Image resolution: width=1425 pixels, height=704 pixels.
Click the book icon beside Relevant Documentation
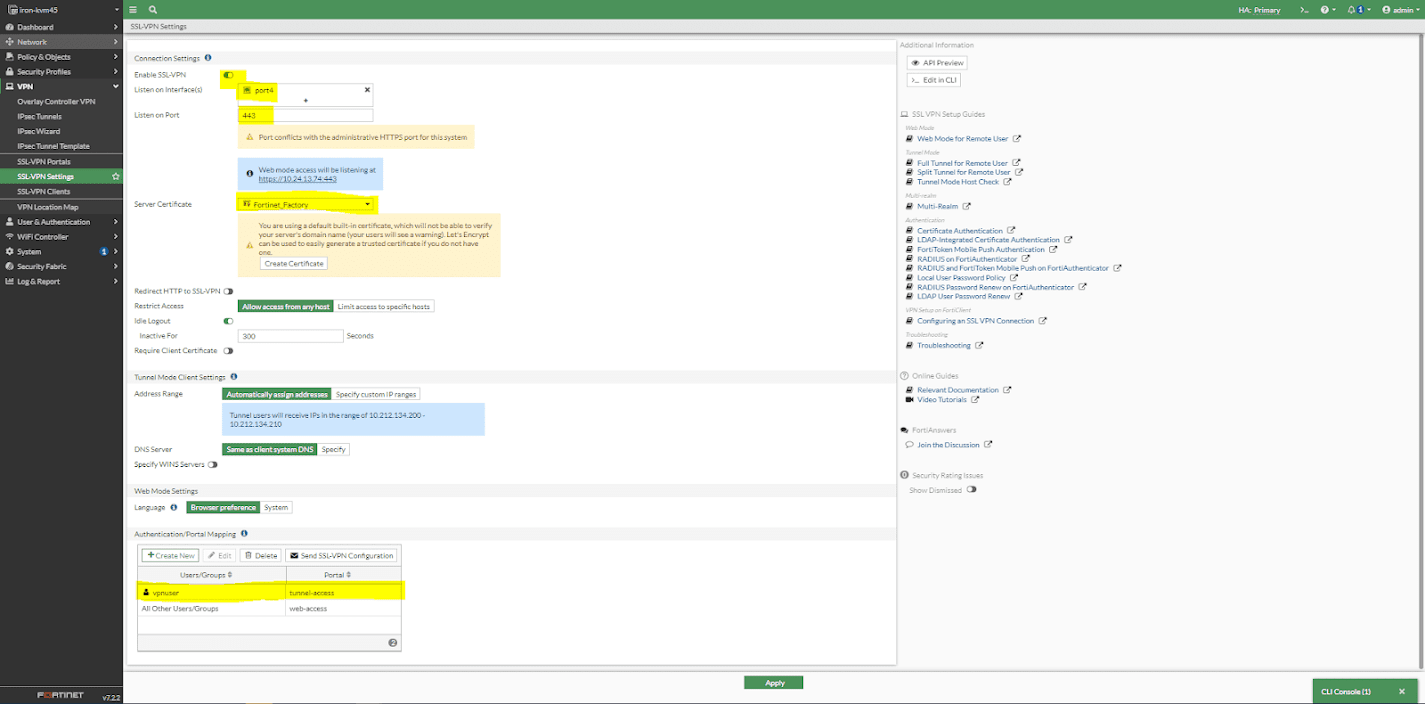(x=910, y=390)
